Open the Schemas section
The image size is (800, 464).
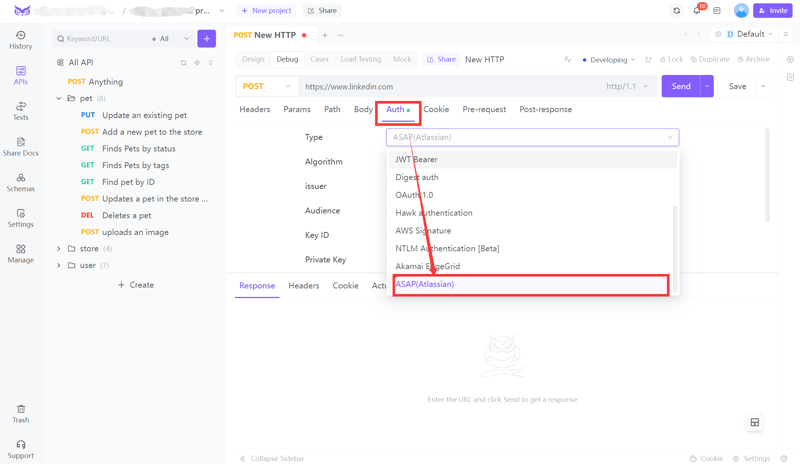20,183
